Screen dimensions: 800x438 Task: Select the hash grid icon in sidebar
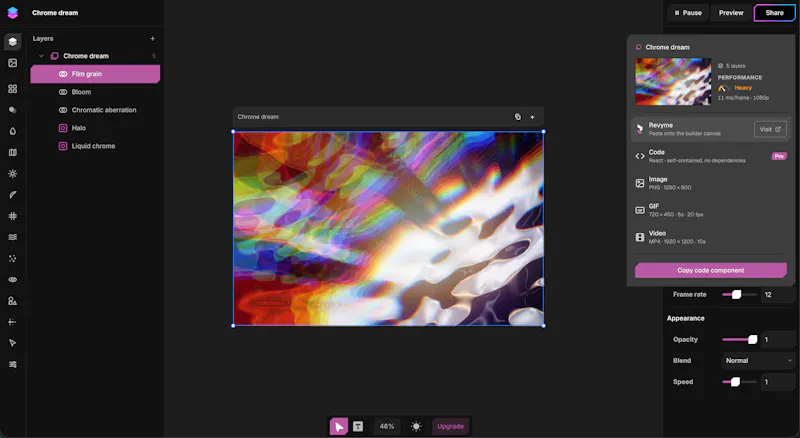[x=13, y=216]
